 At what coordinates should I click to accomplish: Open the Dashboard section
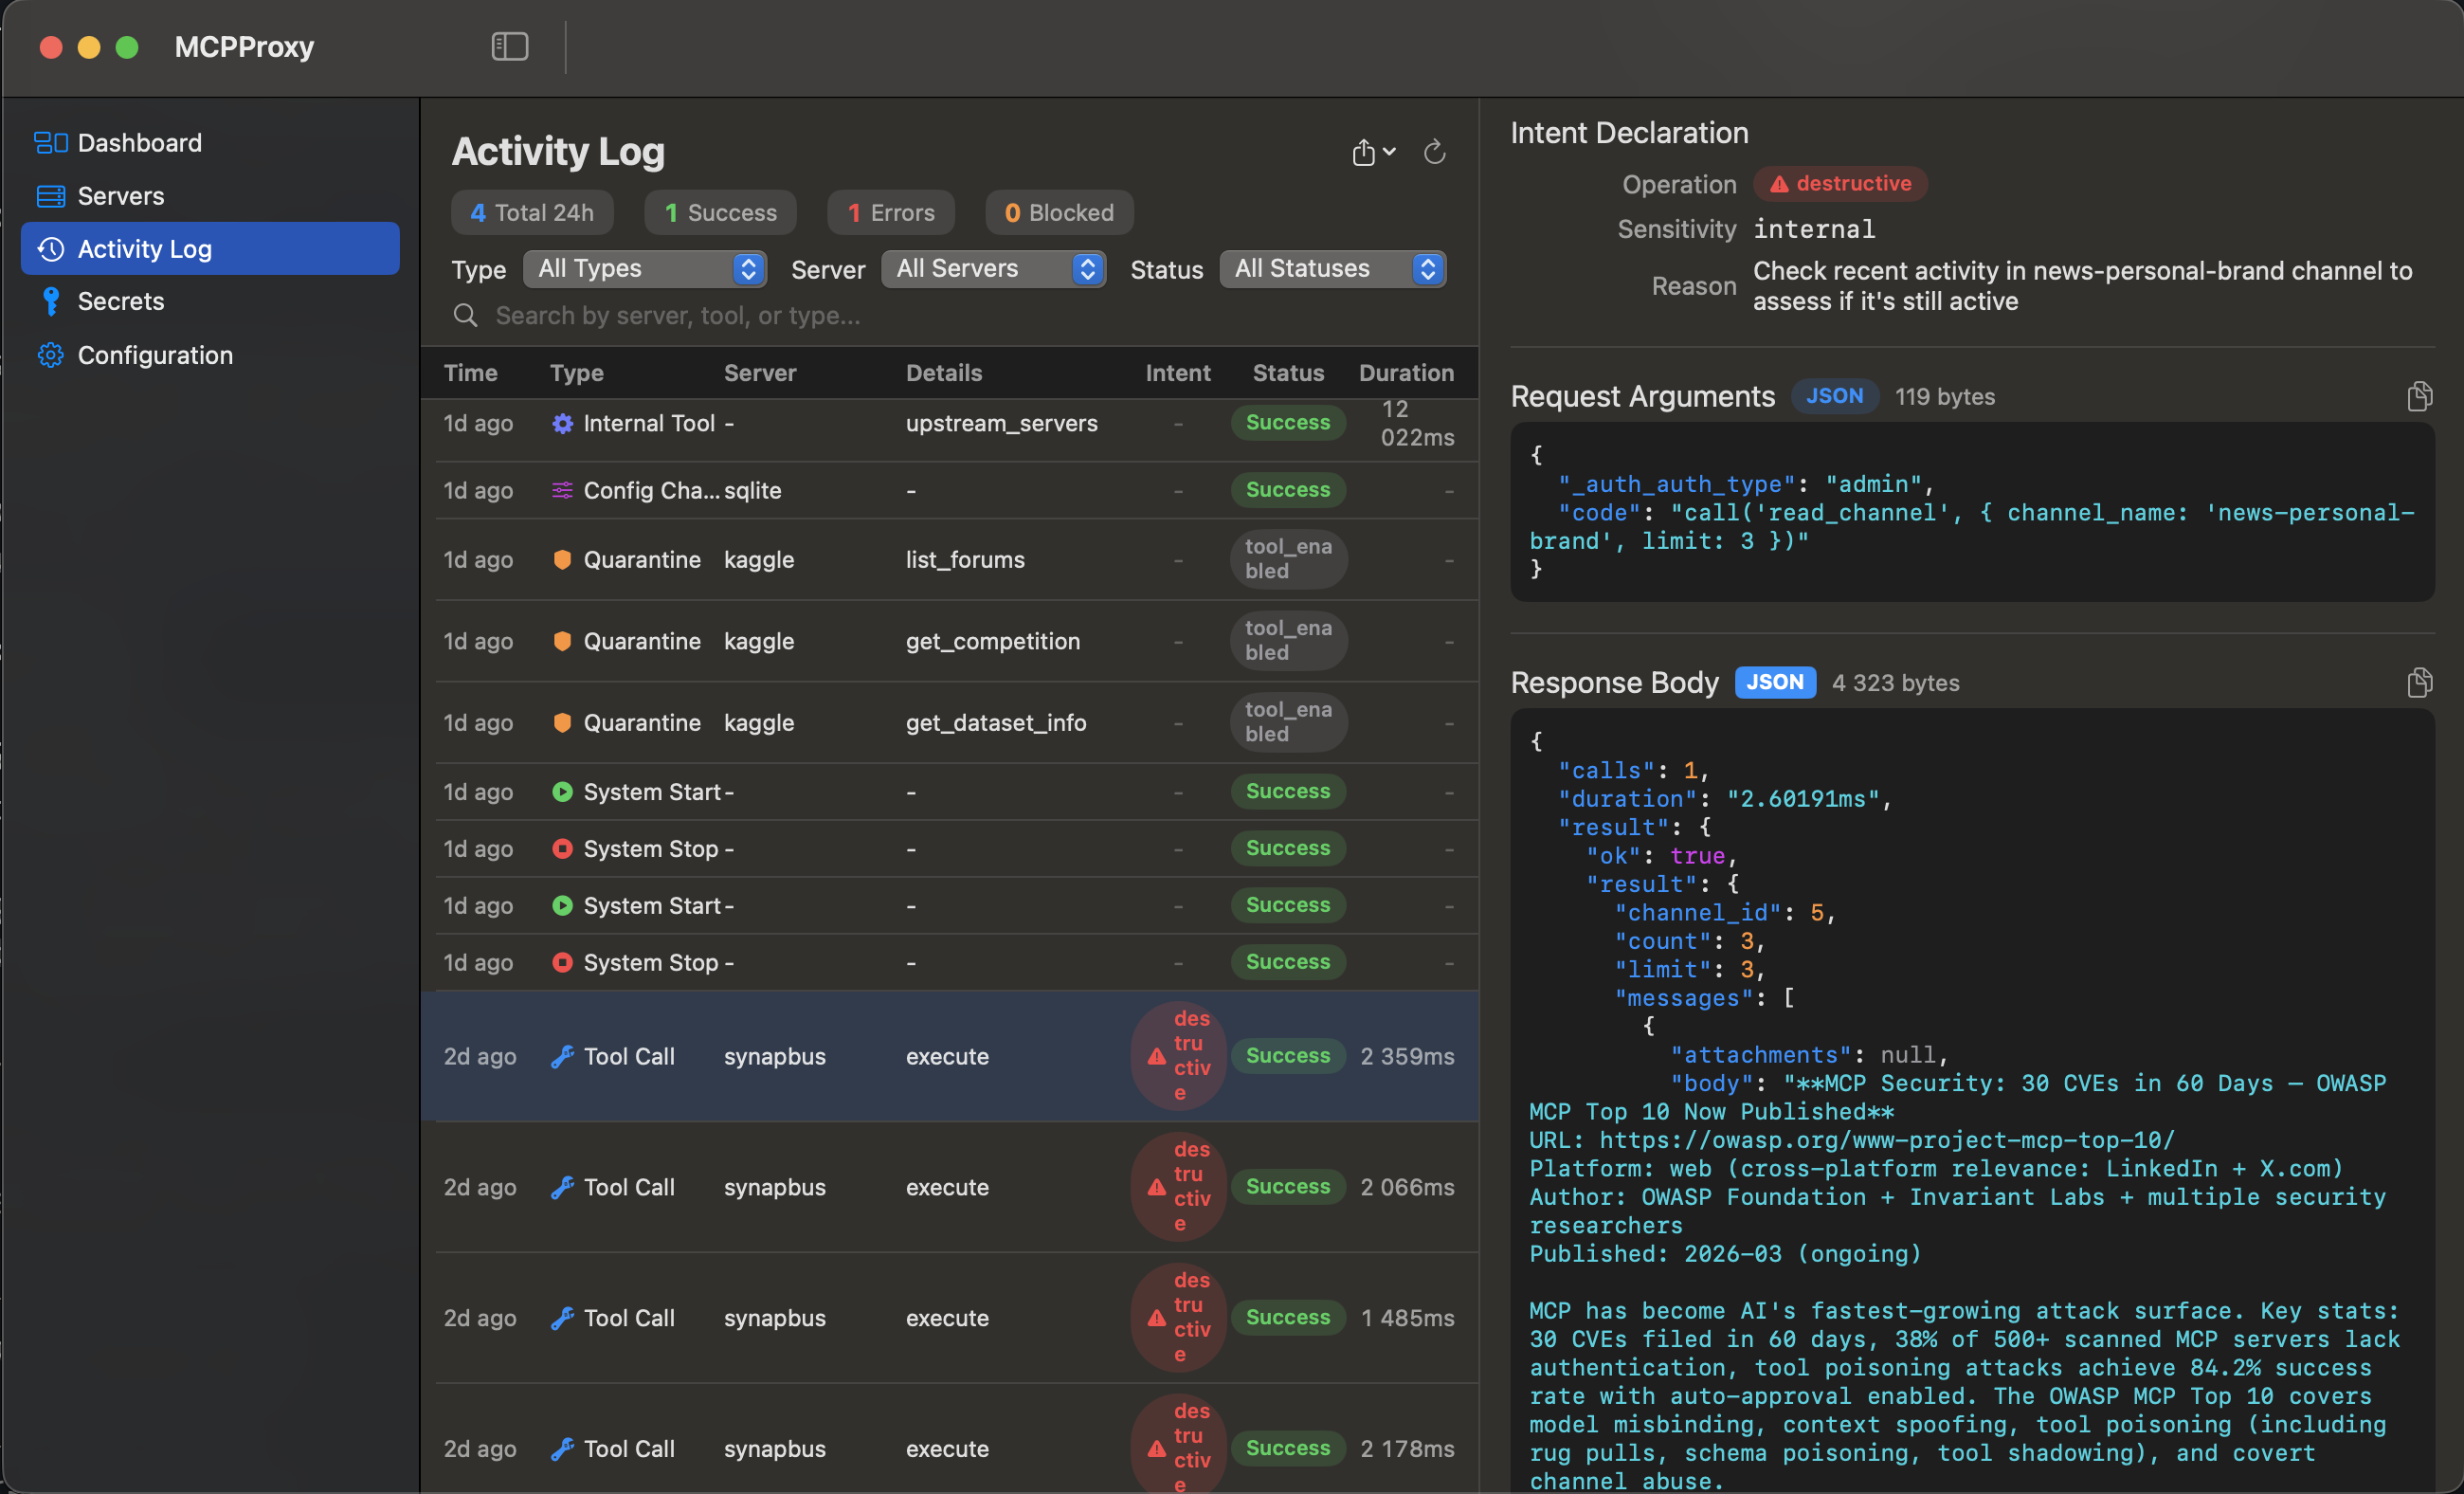pos(210,143)
